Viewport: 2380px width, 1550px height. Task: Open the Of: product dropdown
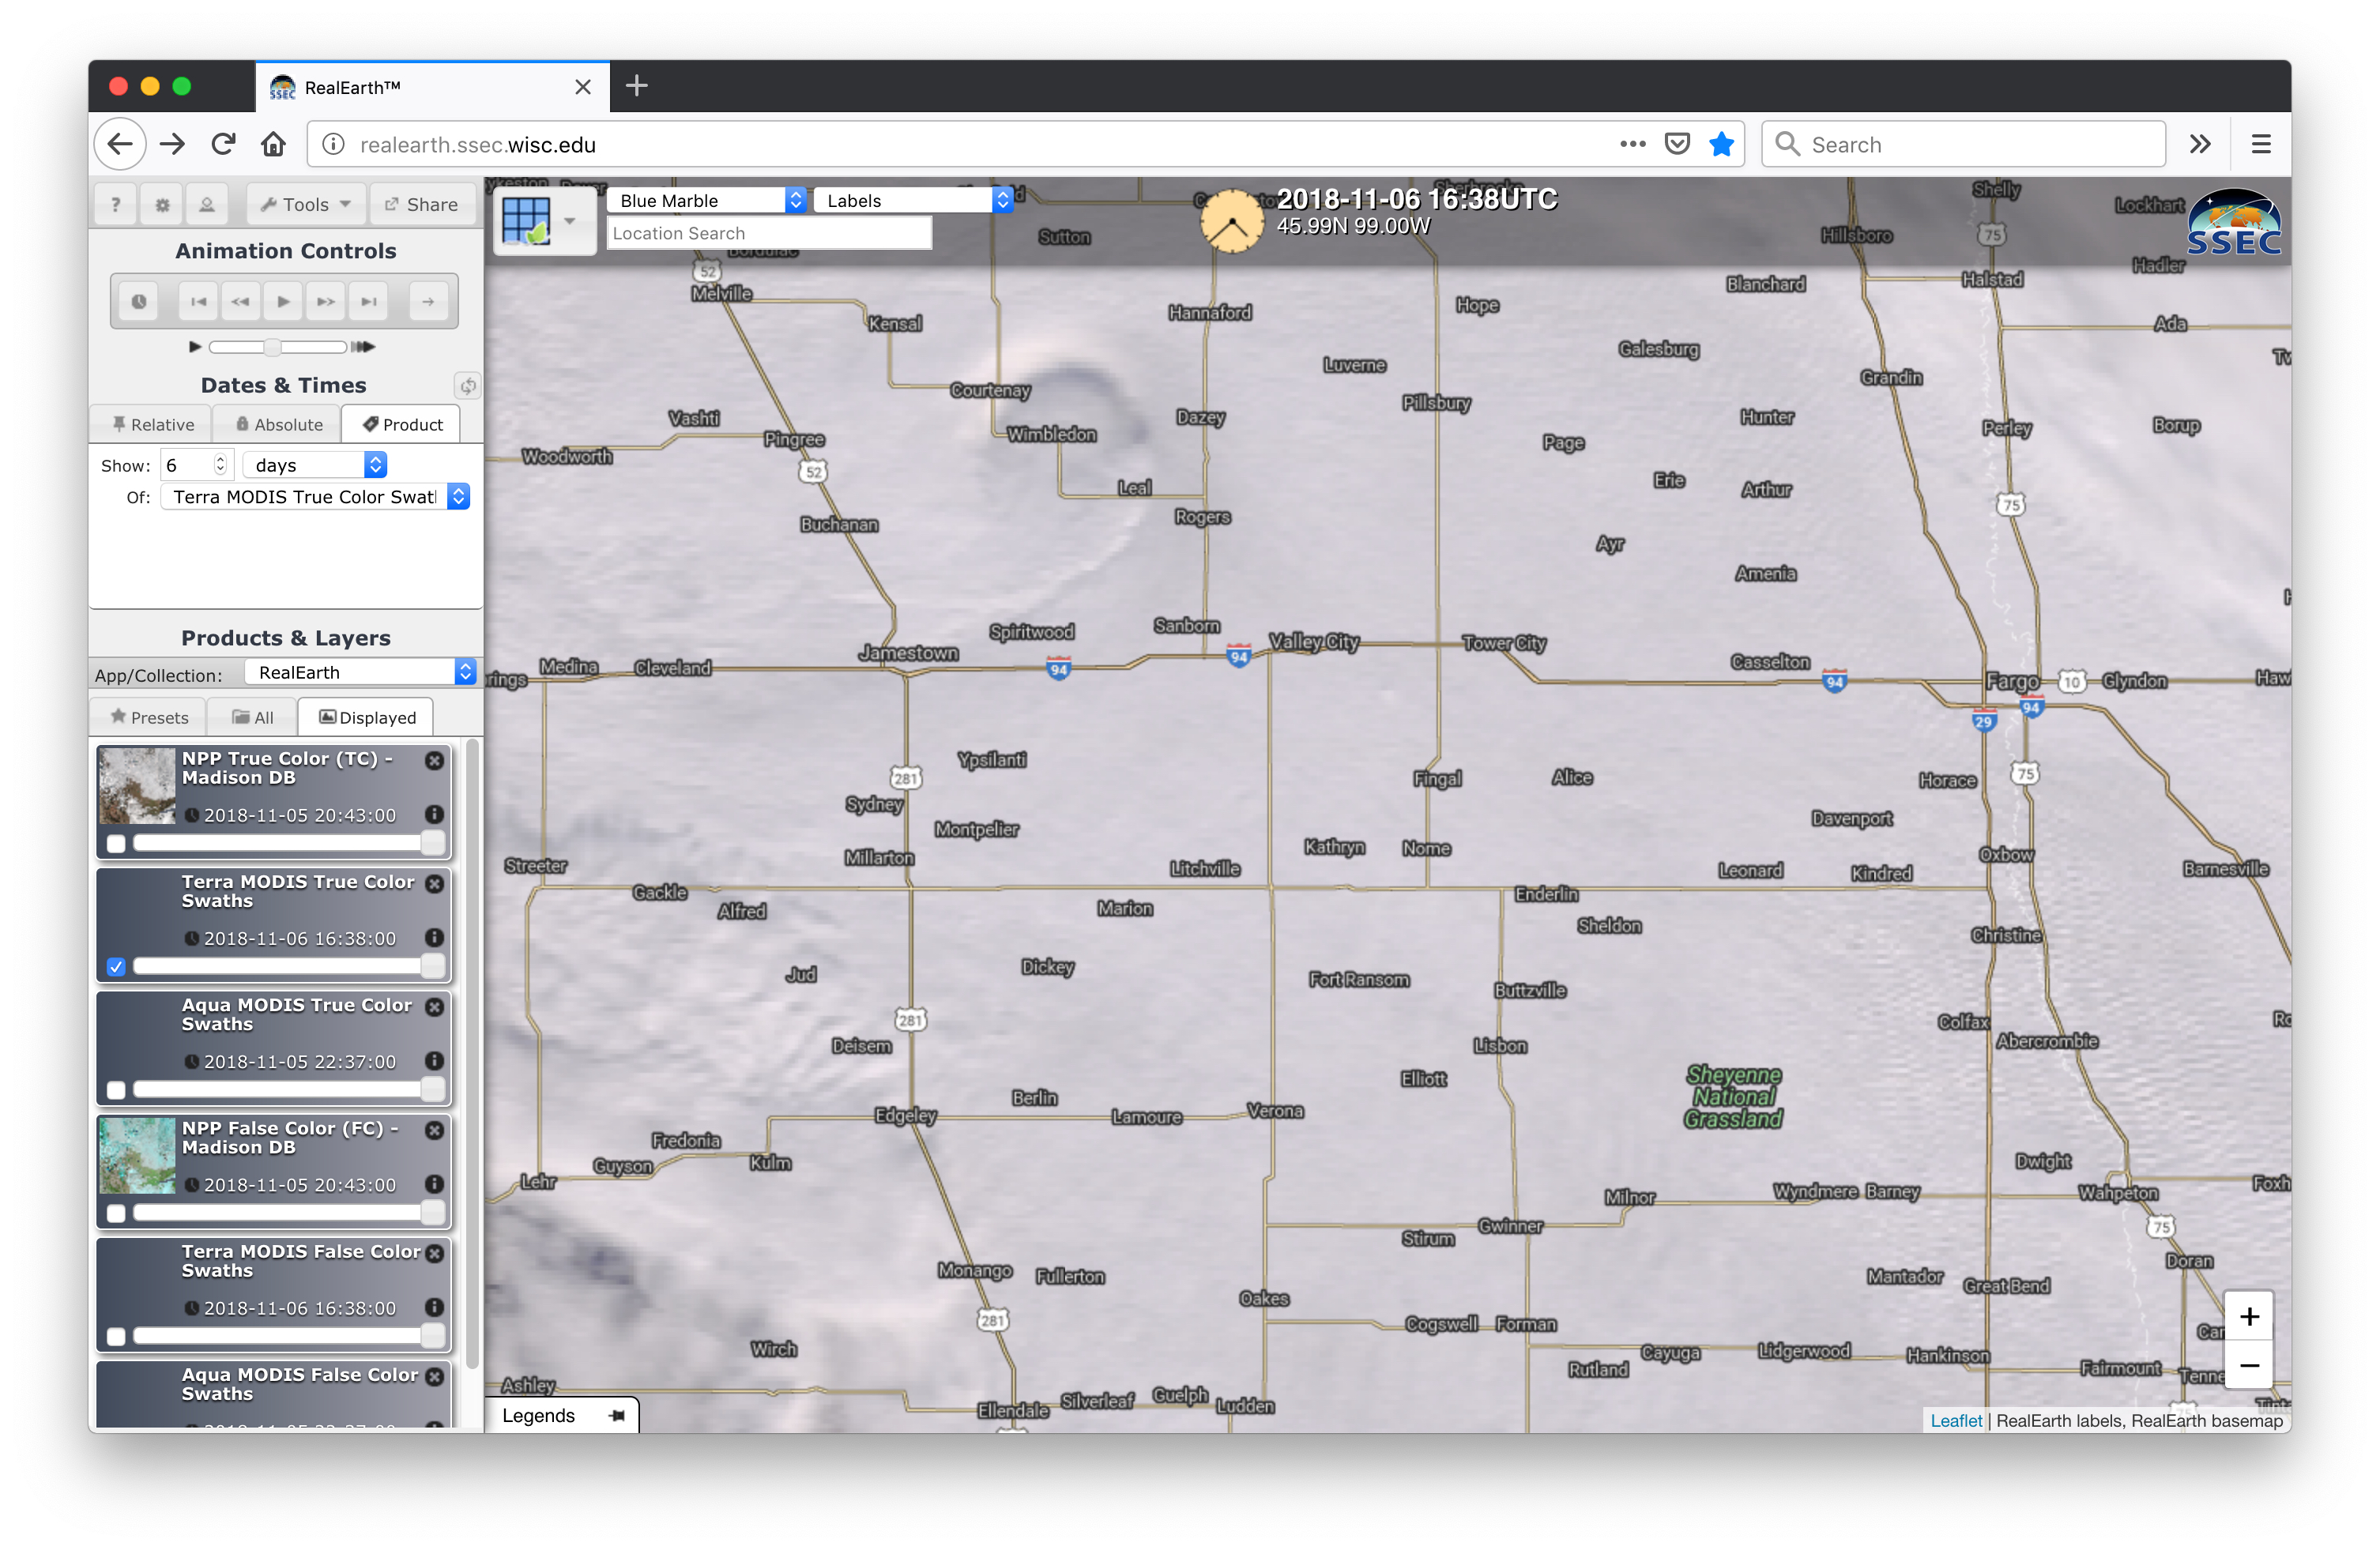click(x=315, y=496)
